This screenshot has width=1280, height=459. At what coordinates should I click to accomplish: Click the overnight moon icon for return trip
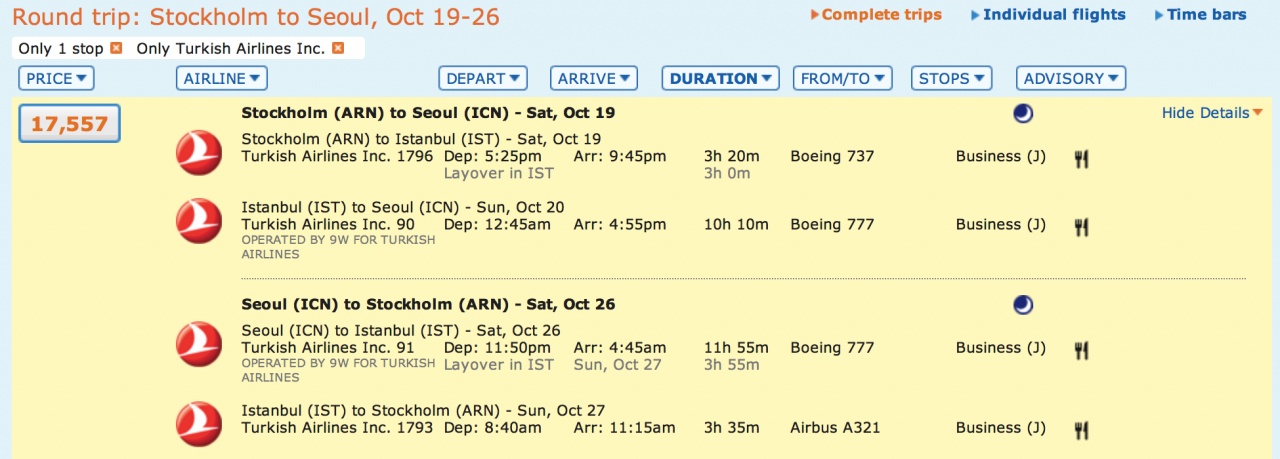tap(1022, 304)
